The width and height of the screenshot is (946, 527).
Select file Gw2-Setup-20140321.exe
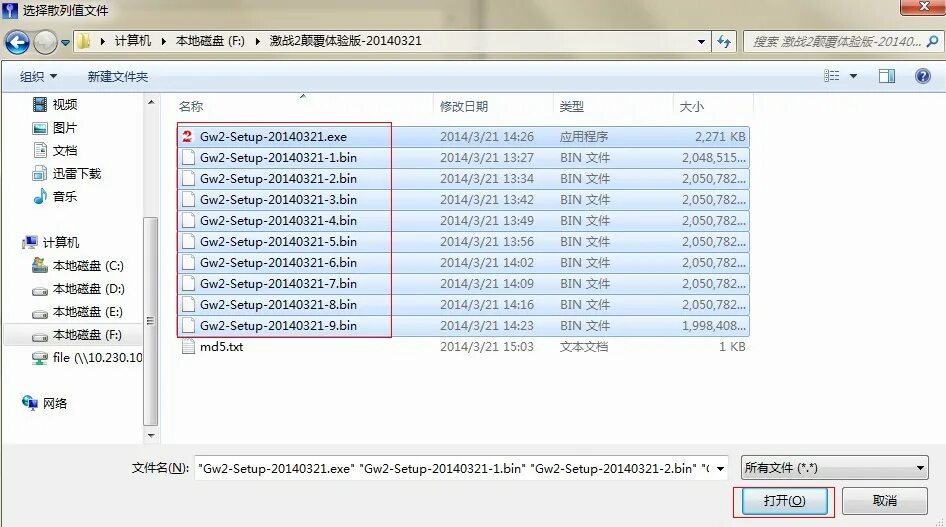point(463,137)
